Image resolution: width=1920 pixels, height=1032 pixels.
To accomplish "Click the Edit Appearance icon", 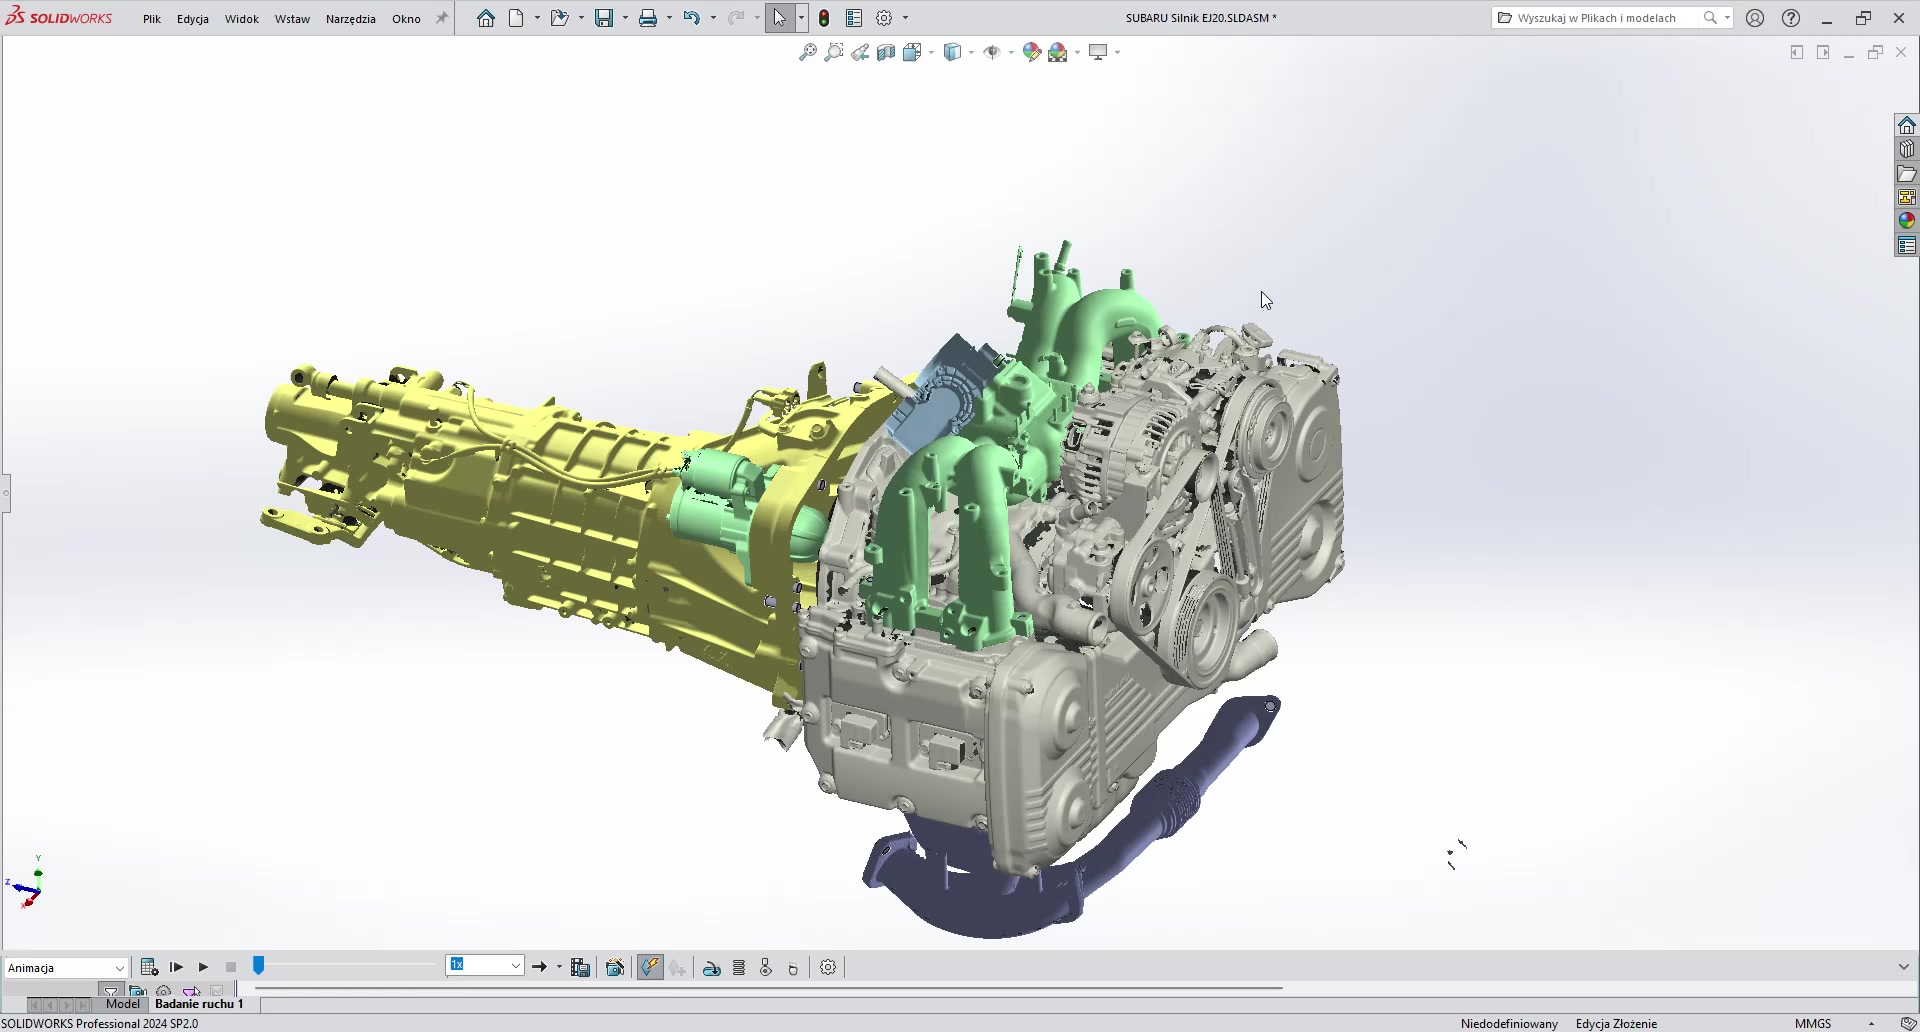I will click(1032, 52).
